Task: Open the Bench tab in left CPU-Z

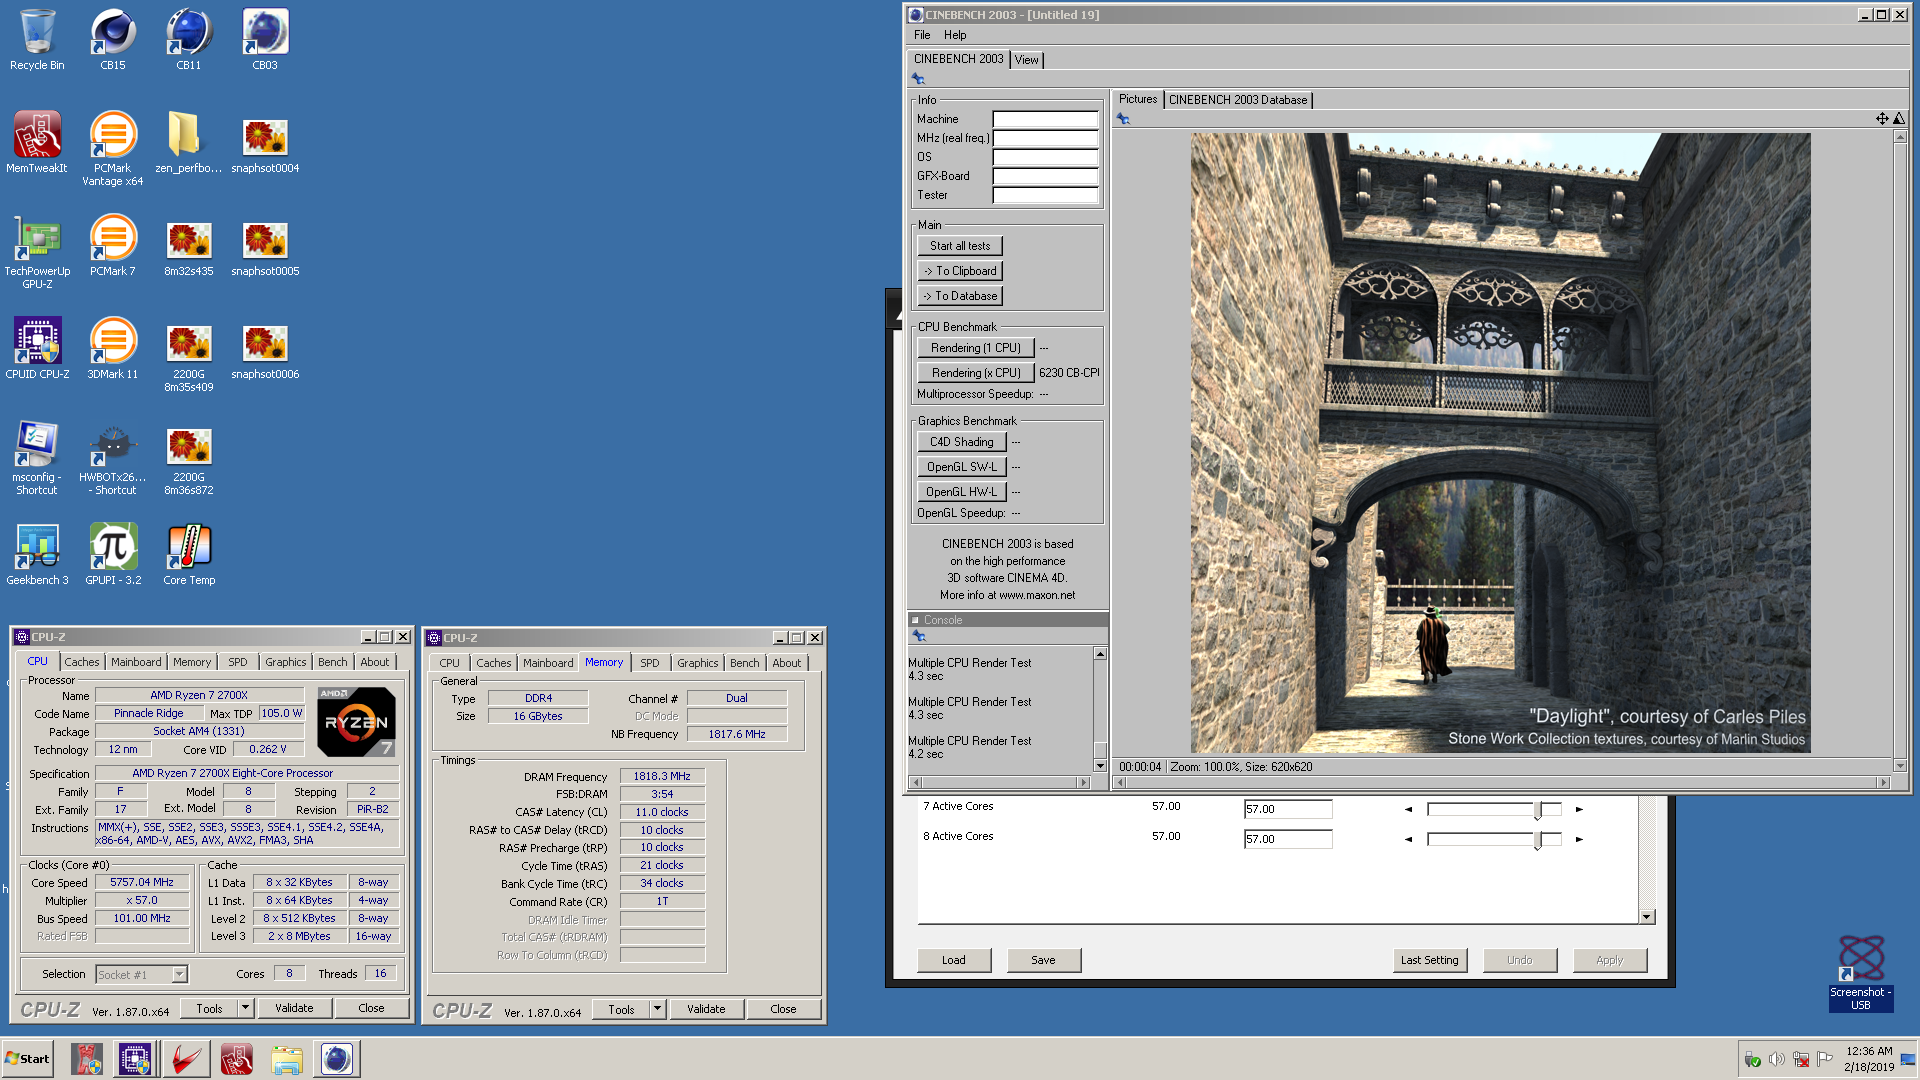Action: 333,662
